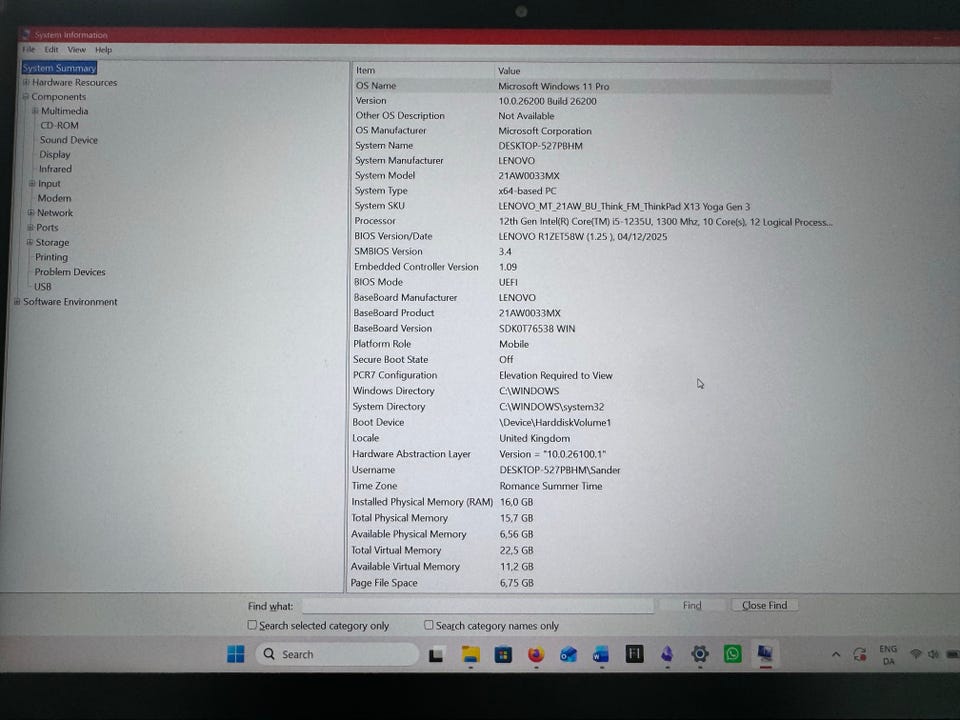The image size is (960, 720).
Task: Expand the Input node
Action: [32, 183]
